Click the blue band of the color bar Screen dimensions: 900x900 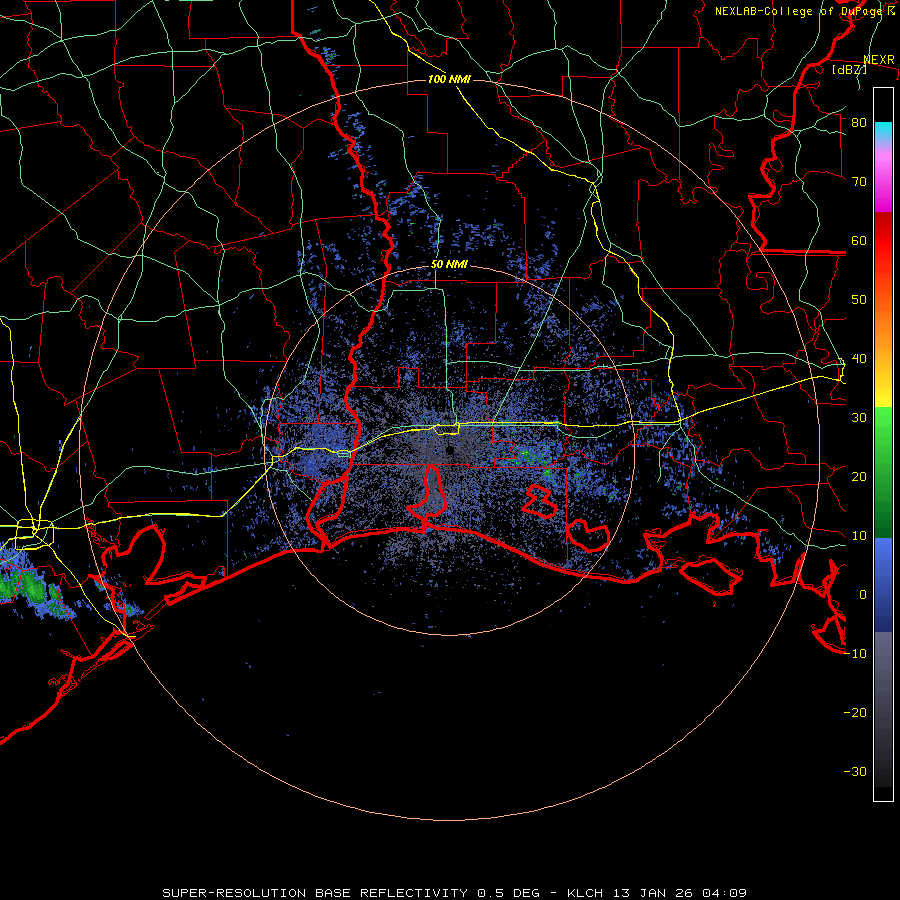[883, 585]
